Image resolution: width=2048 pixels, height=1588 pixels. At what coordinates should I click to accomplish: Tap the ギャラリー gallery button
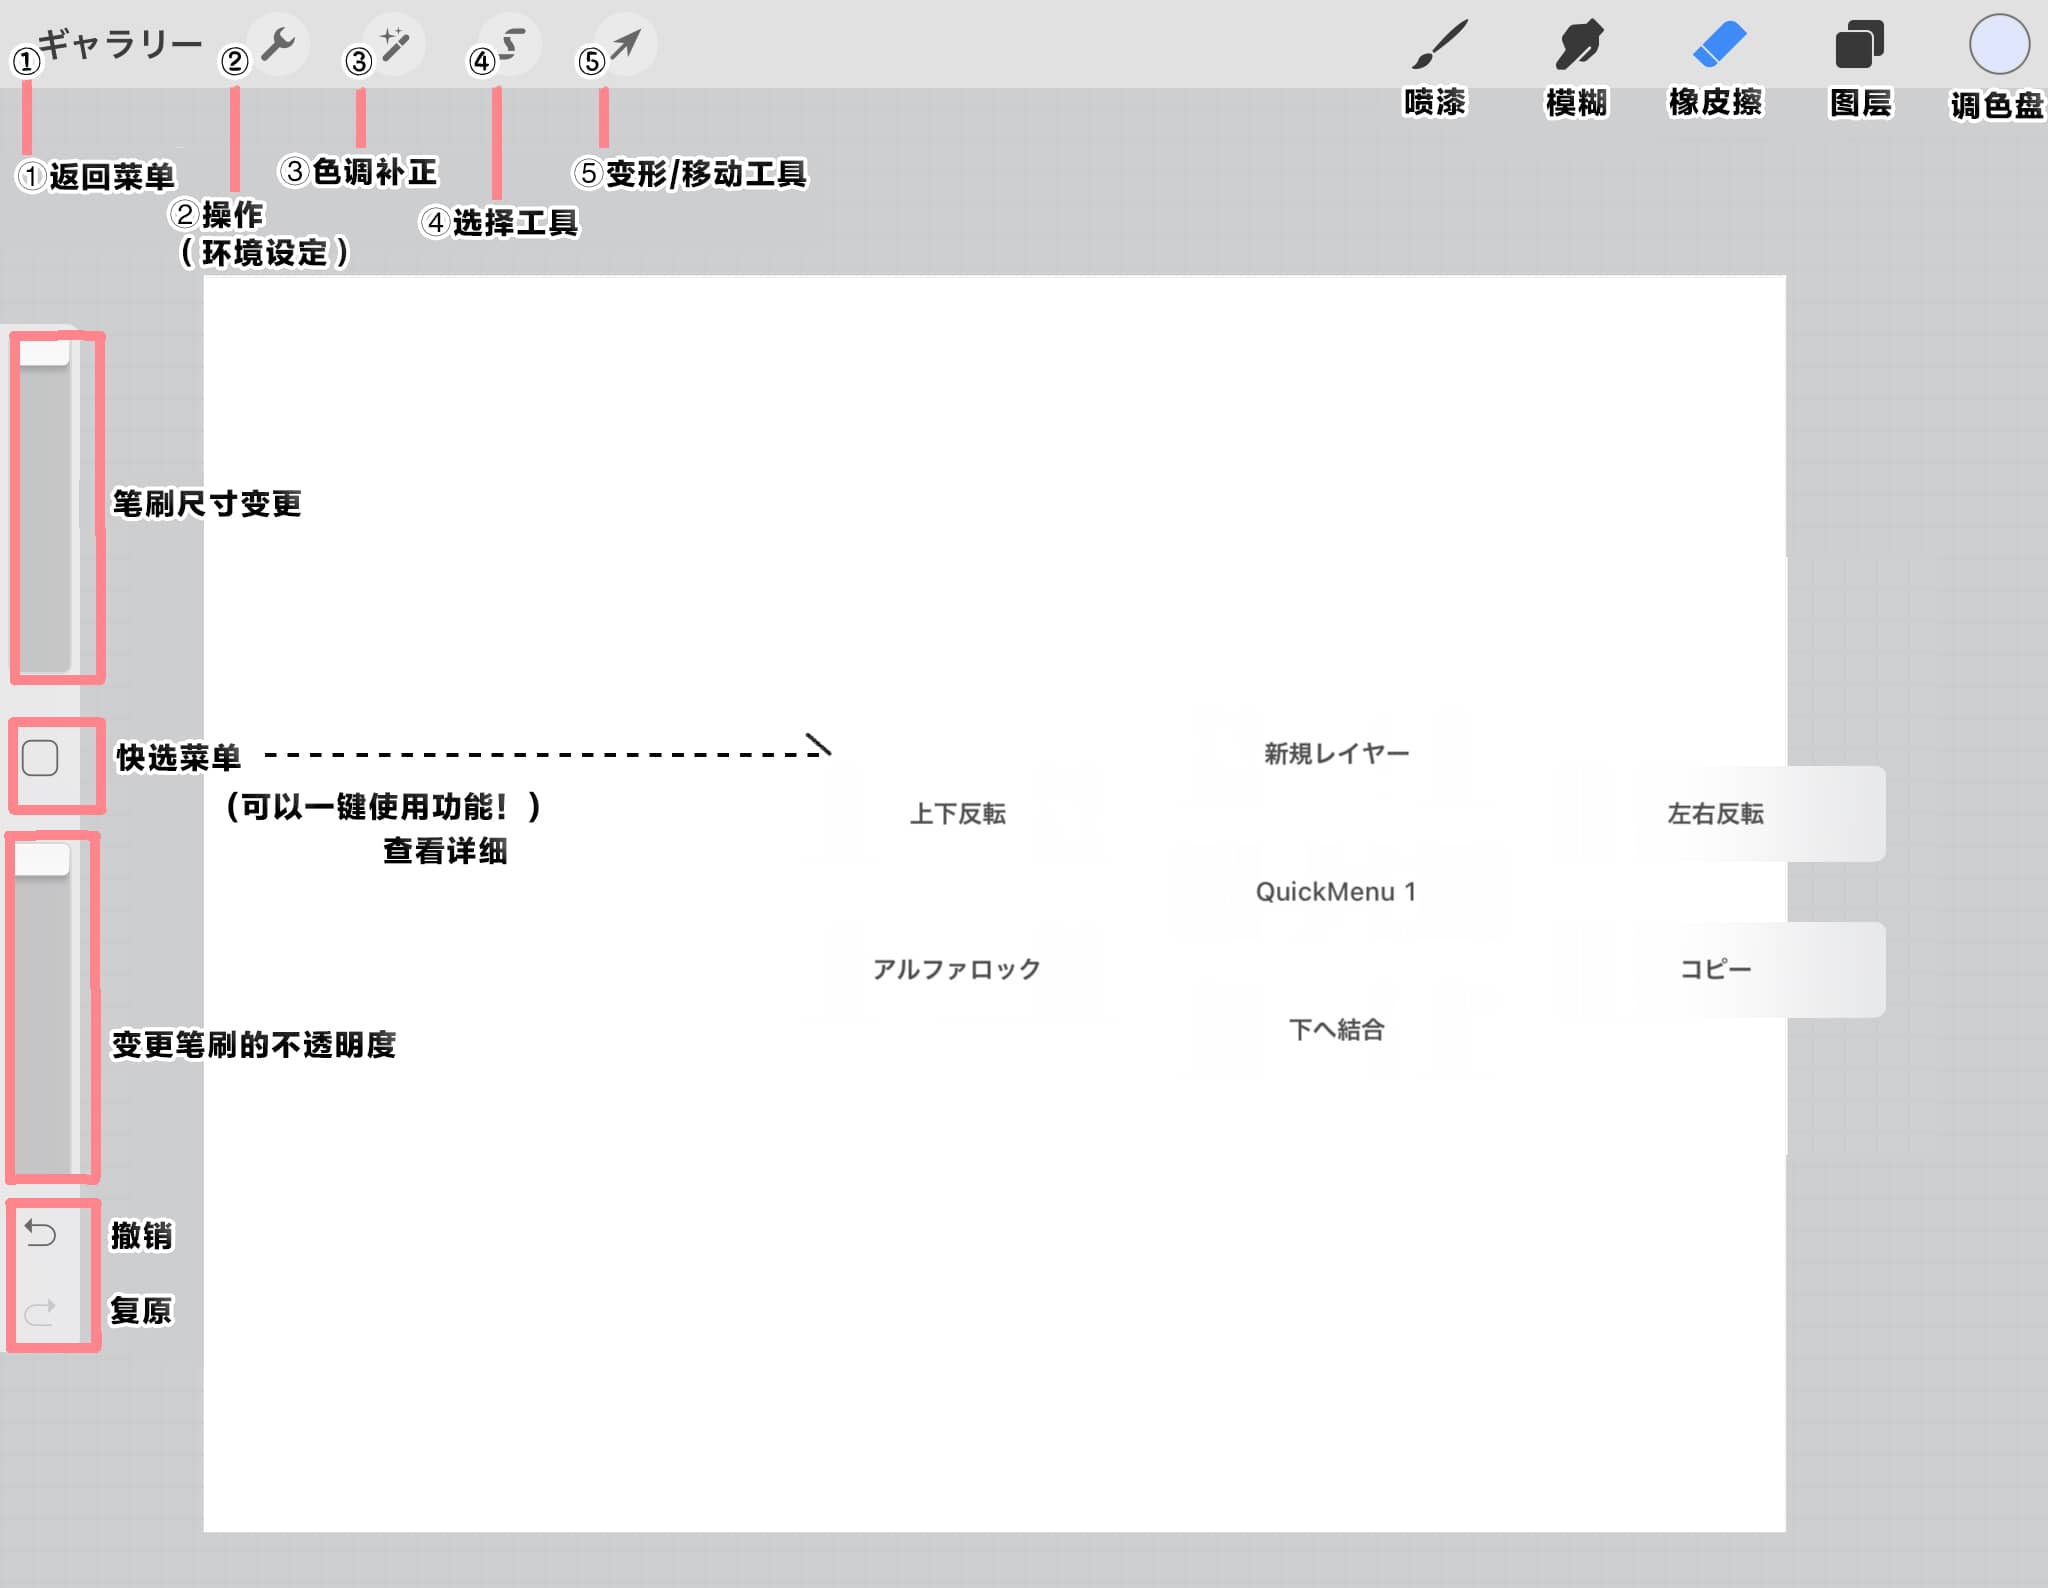pos(120,44)
